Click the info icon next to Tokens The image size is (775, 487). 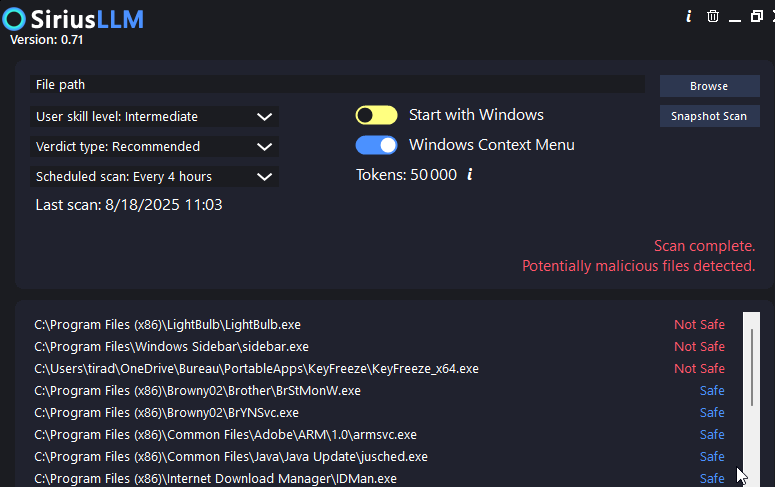pos(470,174)
